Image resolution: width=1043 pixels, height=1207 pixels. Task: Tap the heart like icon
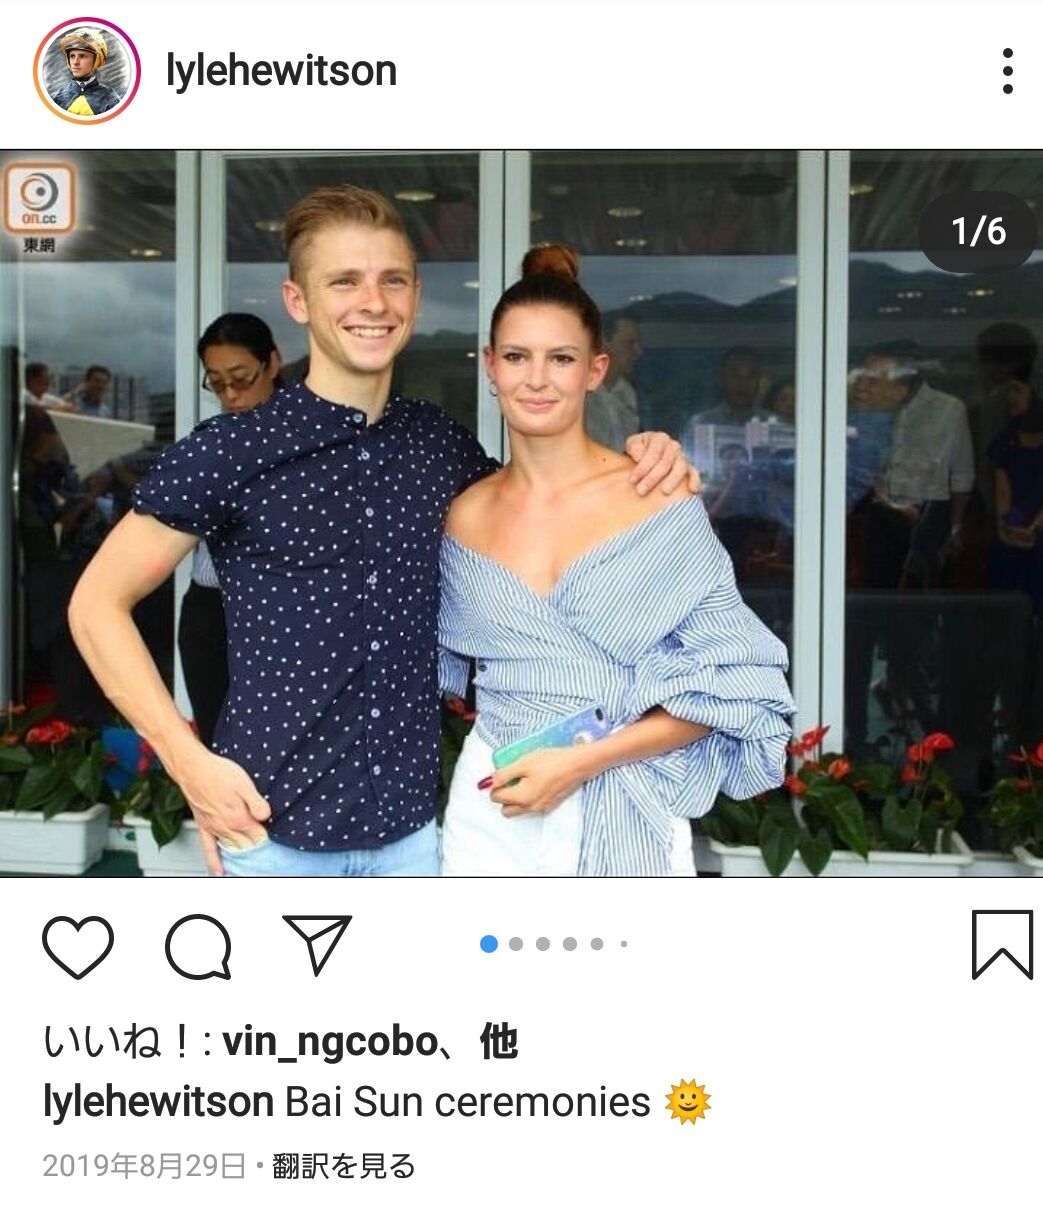click(x=78, y=945)
